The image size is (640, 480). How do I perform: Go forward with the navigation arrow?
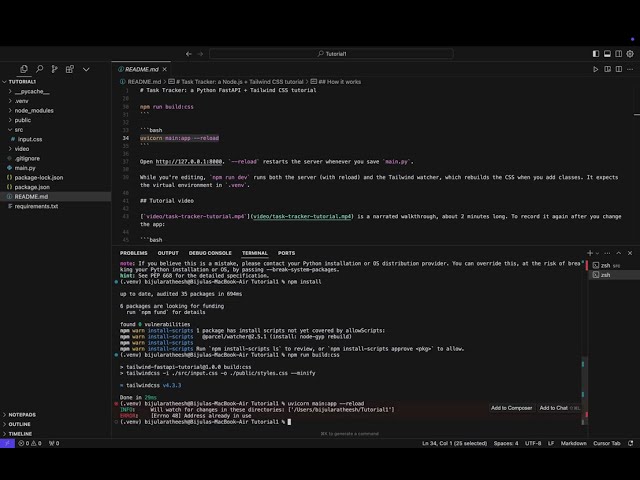tap(200, 54)
